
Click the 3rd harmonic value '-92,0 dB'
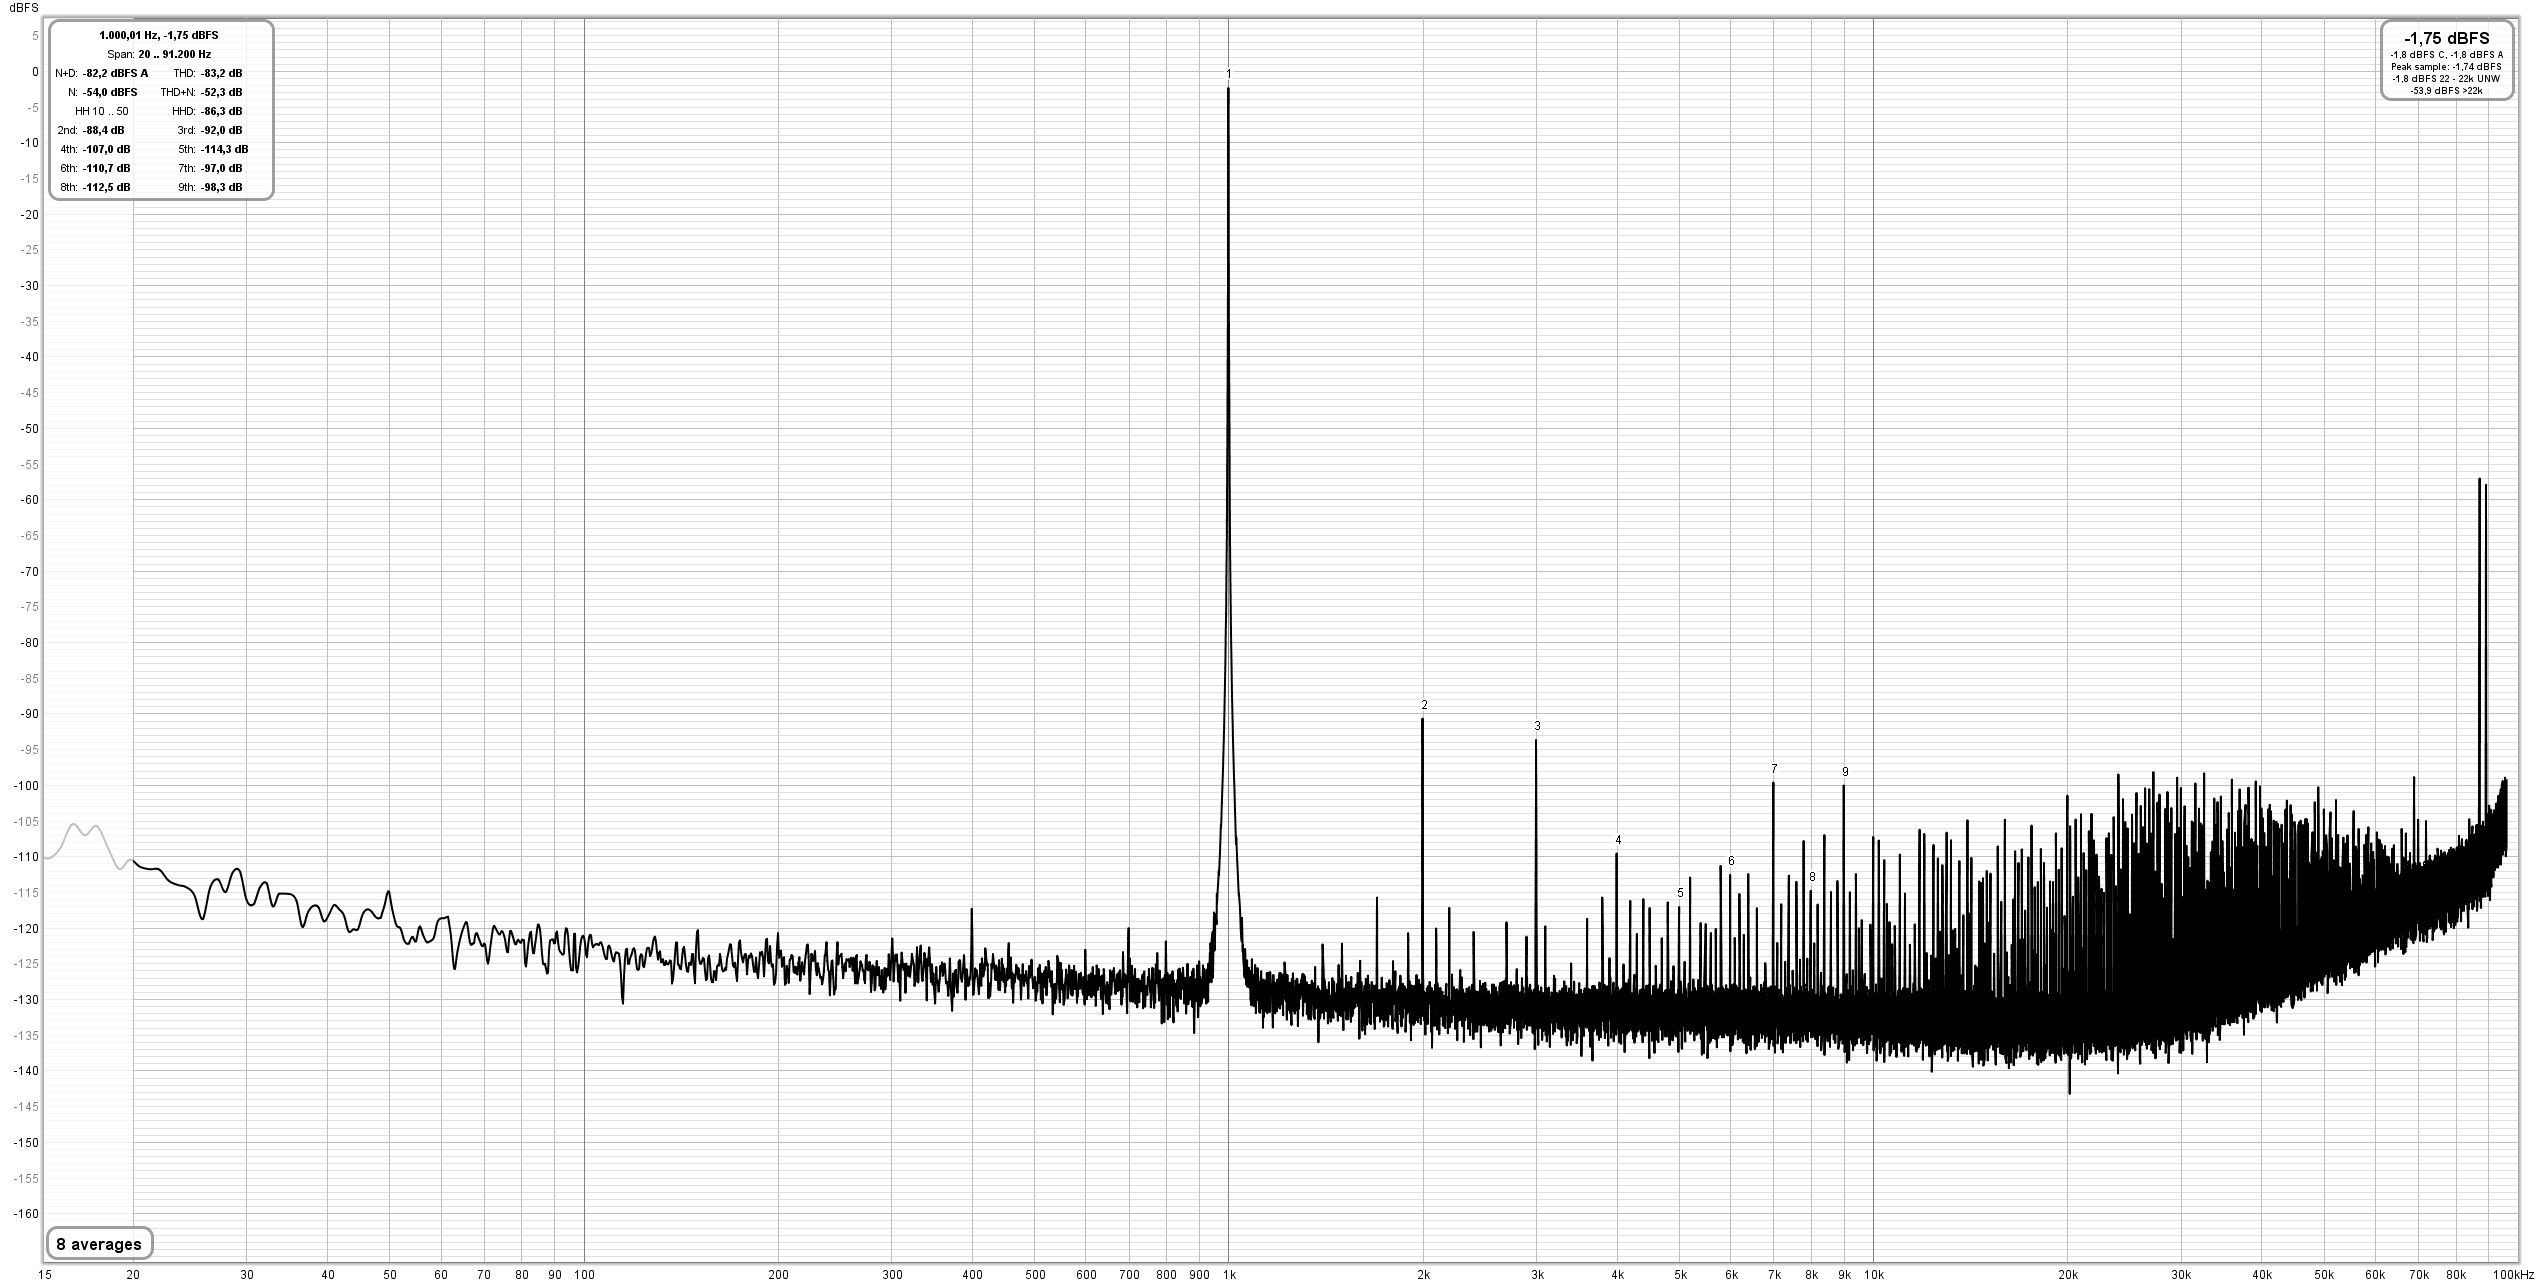tap(221, 130)
